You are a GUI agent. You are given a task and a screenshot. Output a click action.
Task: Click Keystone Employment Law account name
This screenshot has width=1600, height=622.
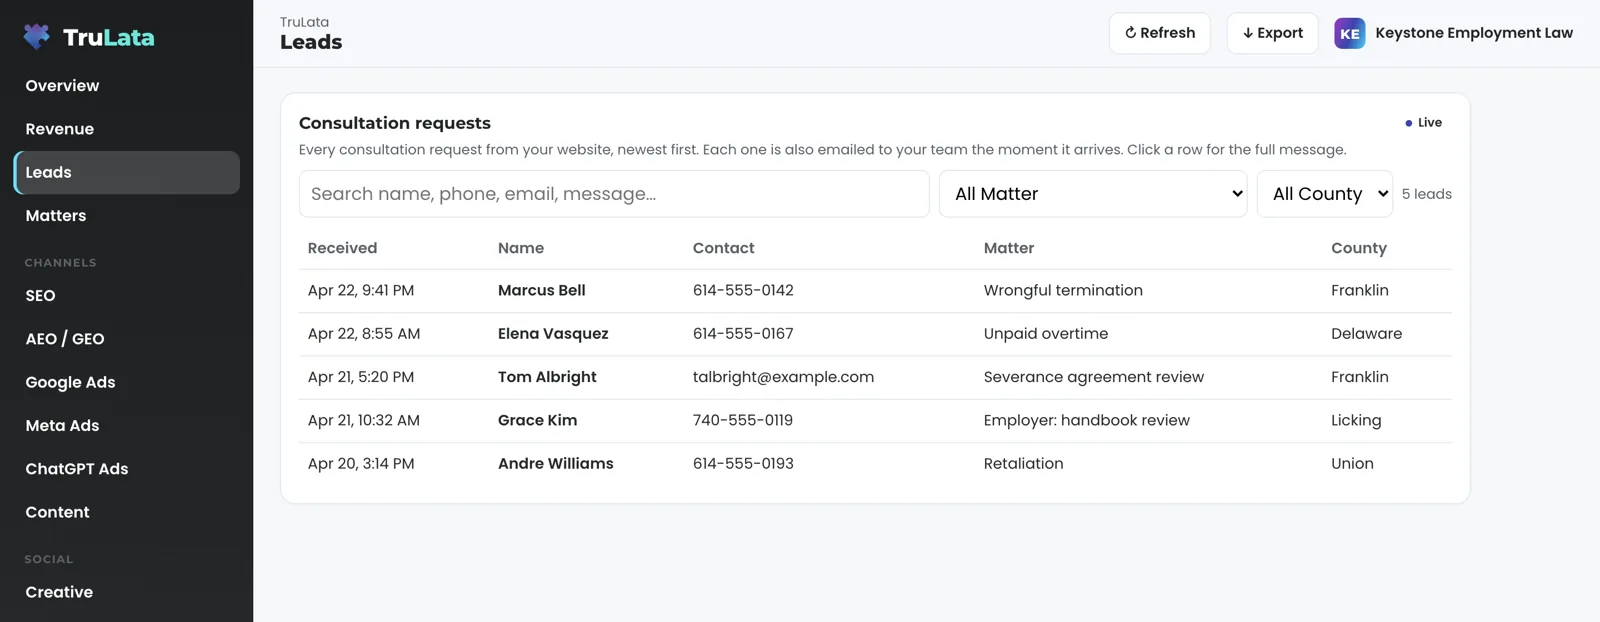[1473, 33]
